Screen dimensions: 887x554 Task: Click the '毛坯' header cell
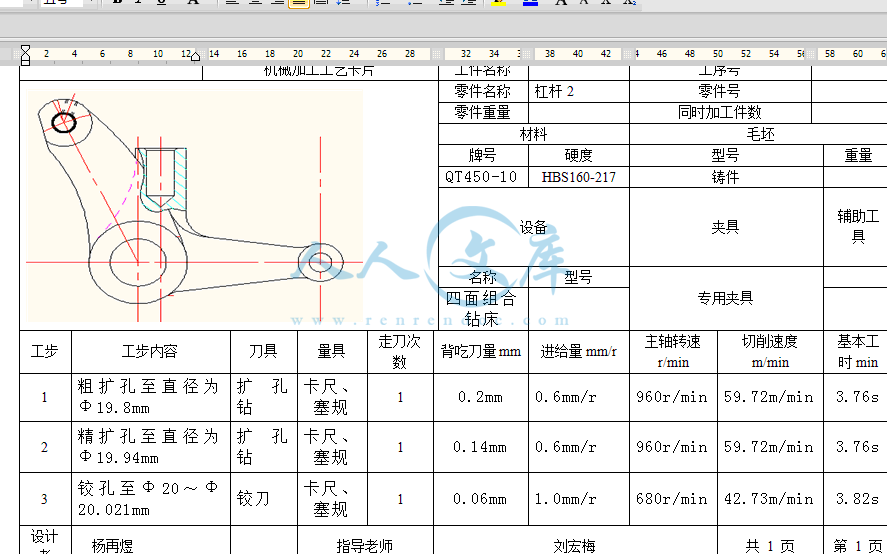tap(760, 134)
